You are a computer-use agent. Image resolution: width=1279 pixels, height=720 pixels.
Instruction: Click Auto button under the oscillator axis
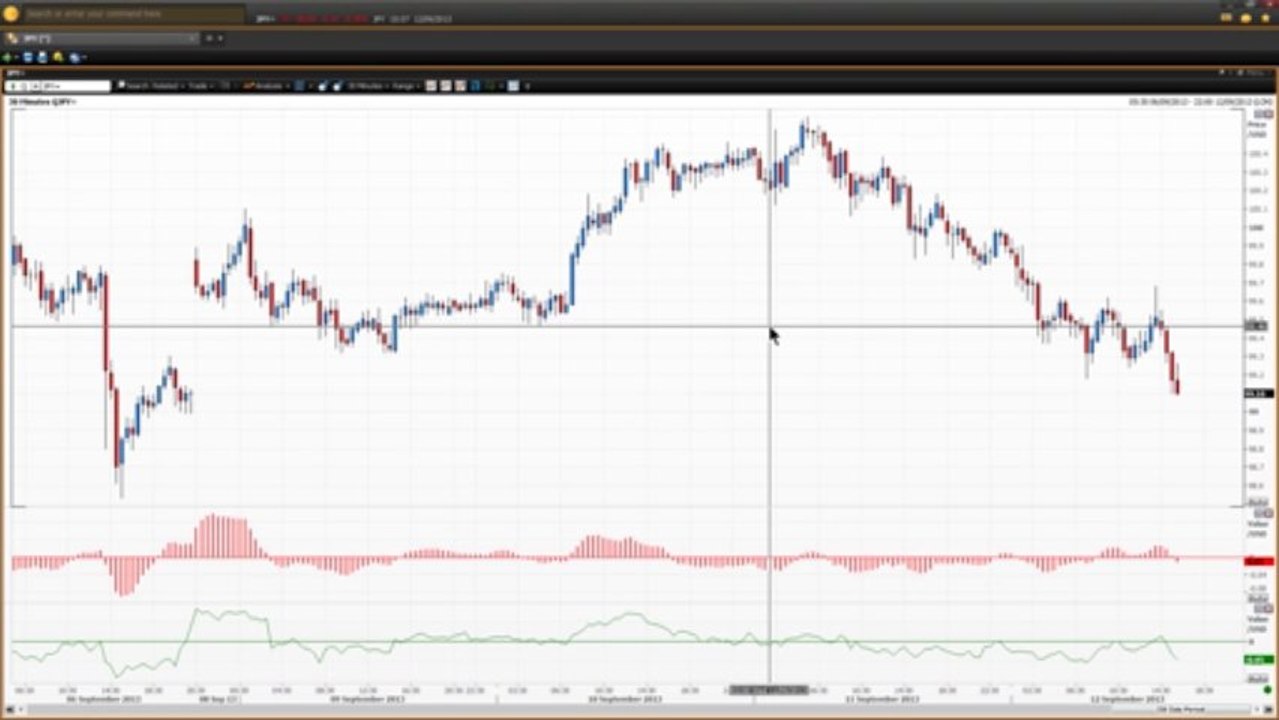1258,679
